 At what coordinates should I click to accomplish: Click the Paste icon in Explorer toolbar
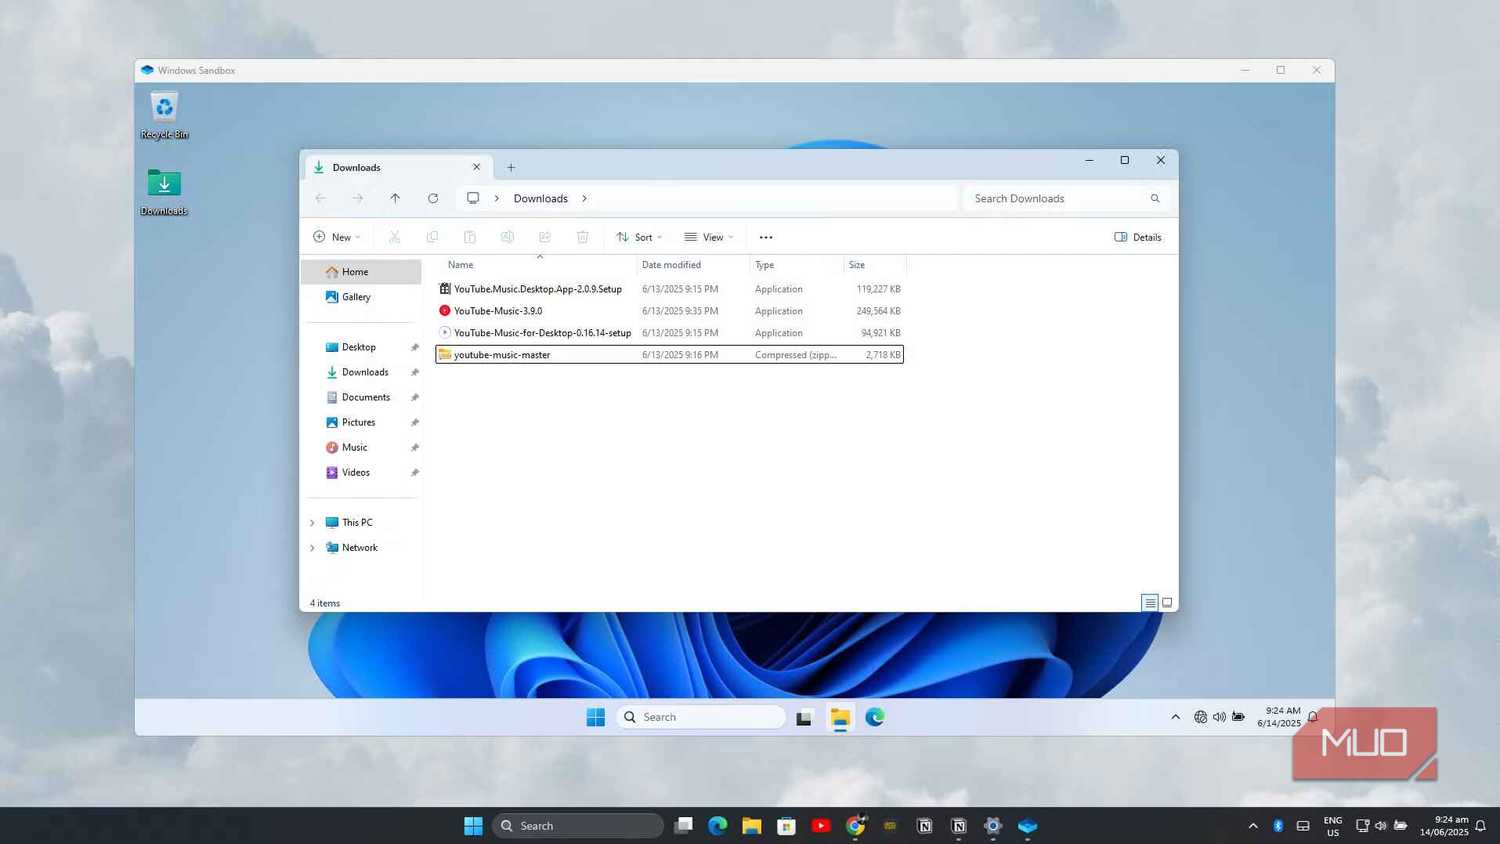469,237
